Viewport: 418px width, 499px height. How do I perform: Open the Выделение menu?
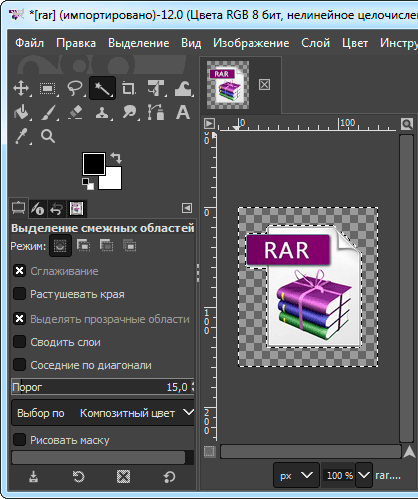click(x=139, y=43)
